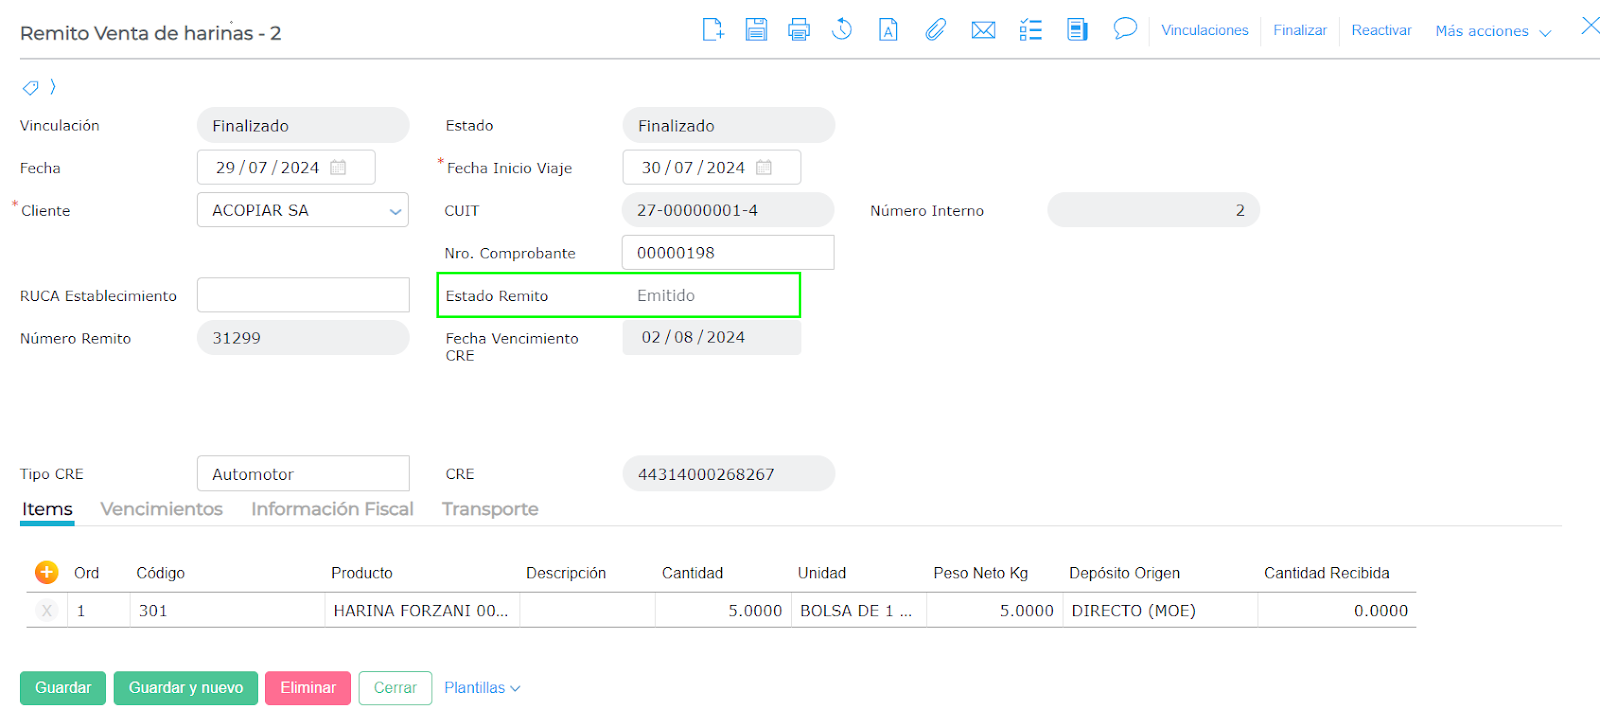Click the pink Eliminar button
1600x710 pixels.
coord(308,688)
